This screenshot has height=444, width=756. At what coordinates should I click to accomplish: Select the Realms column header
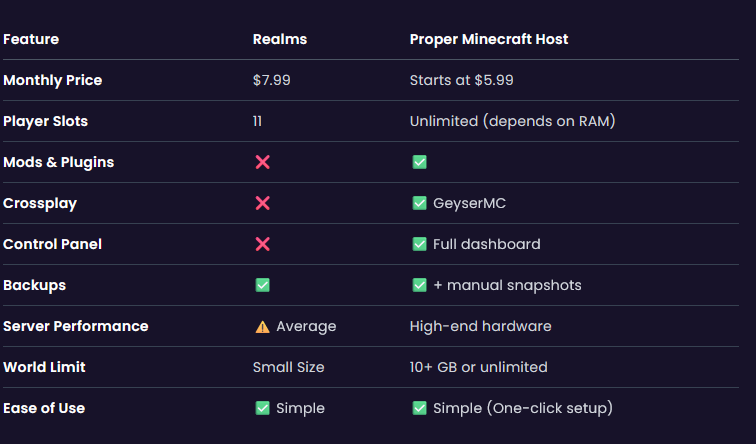(280, 39)
